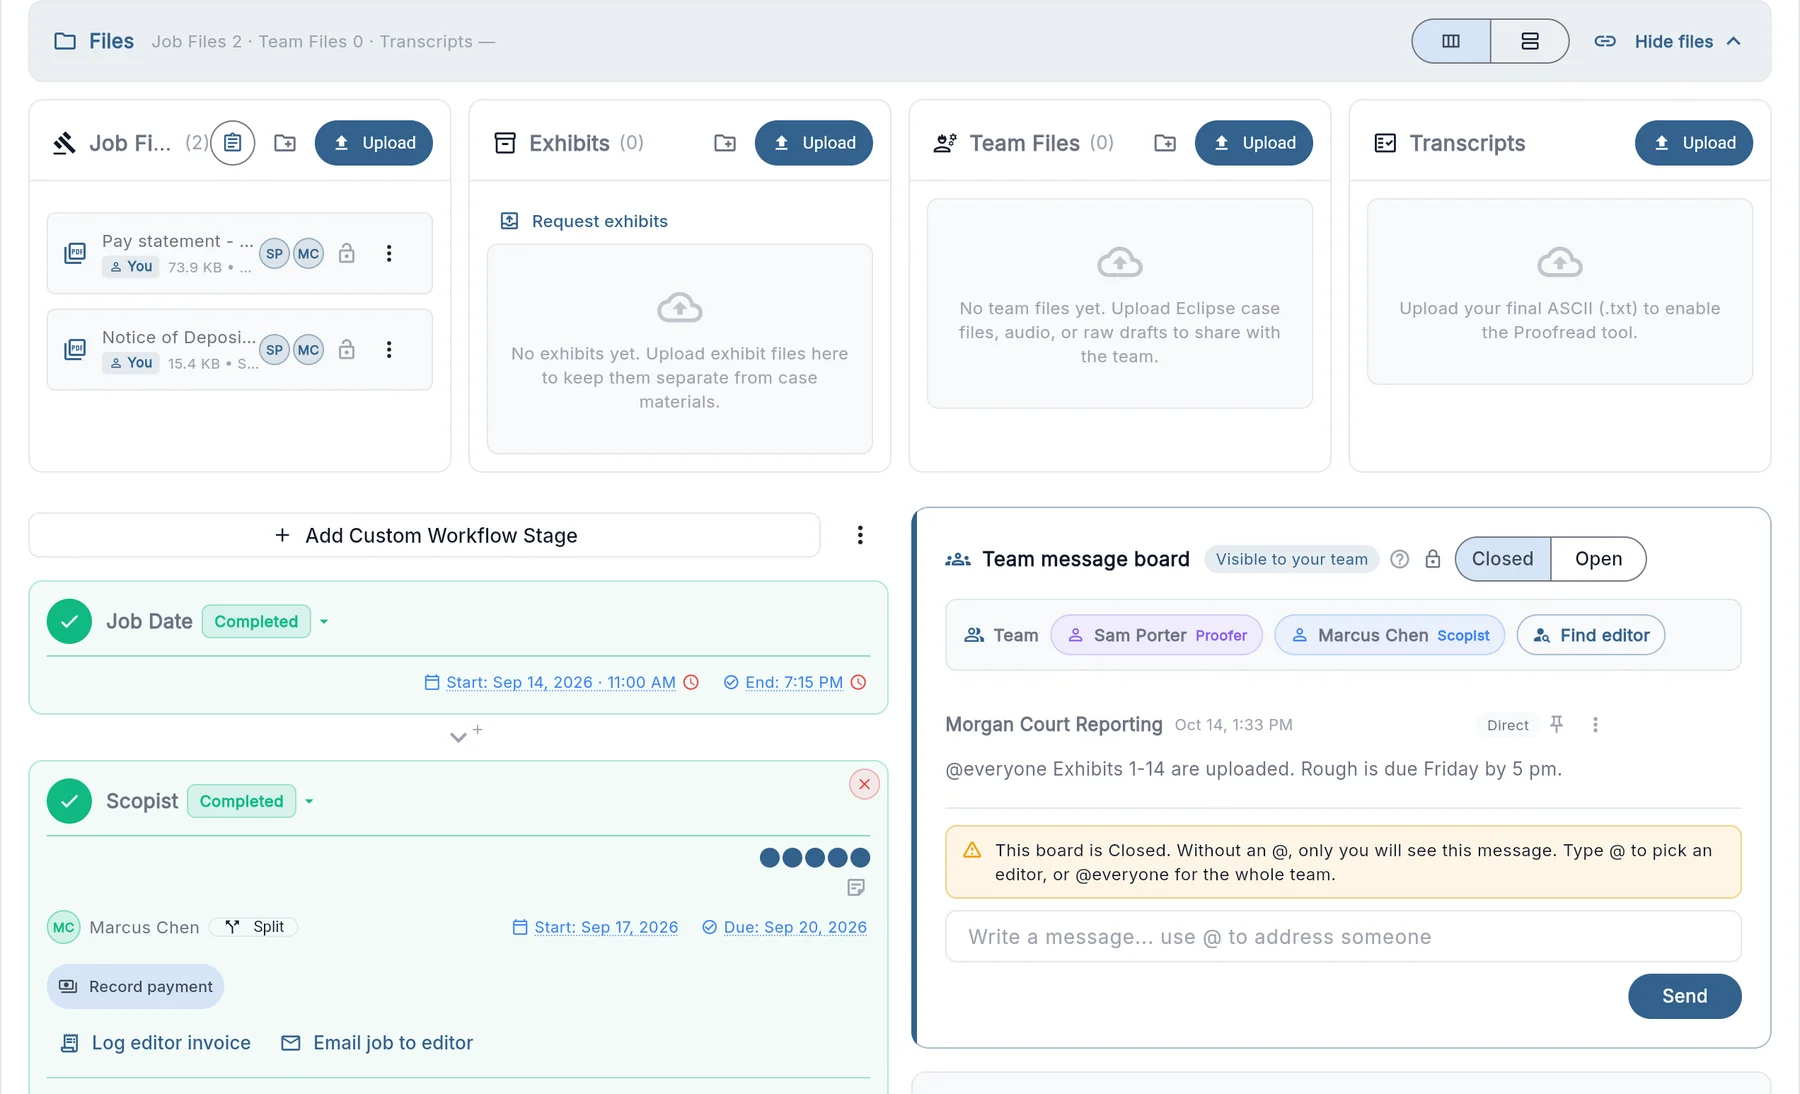Screen dimensions: 1800x1094
Task: Toggle lock on Pay statement file
Action: (347, 253)
